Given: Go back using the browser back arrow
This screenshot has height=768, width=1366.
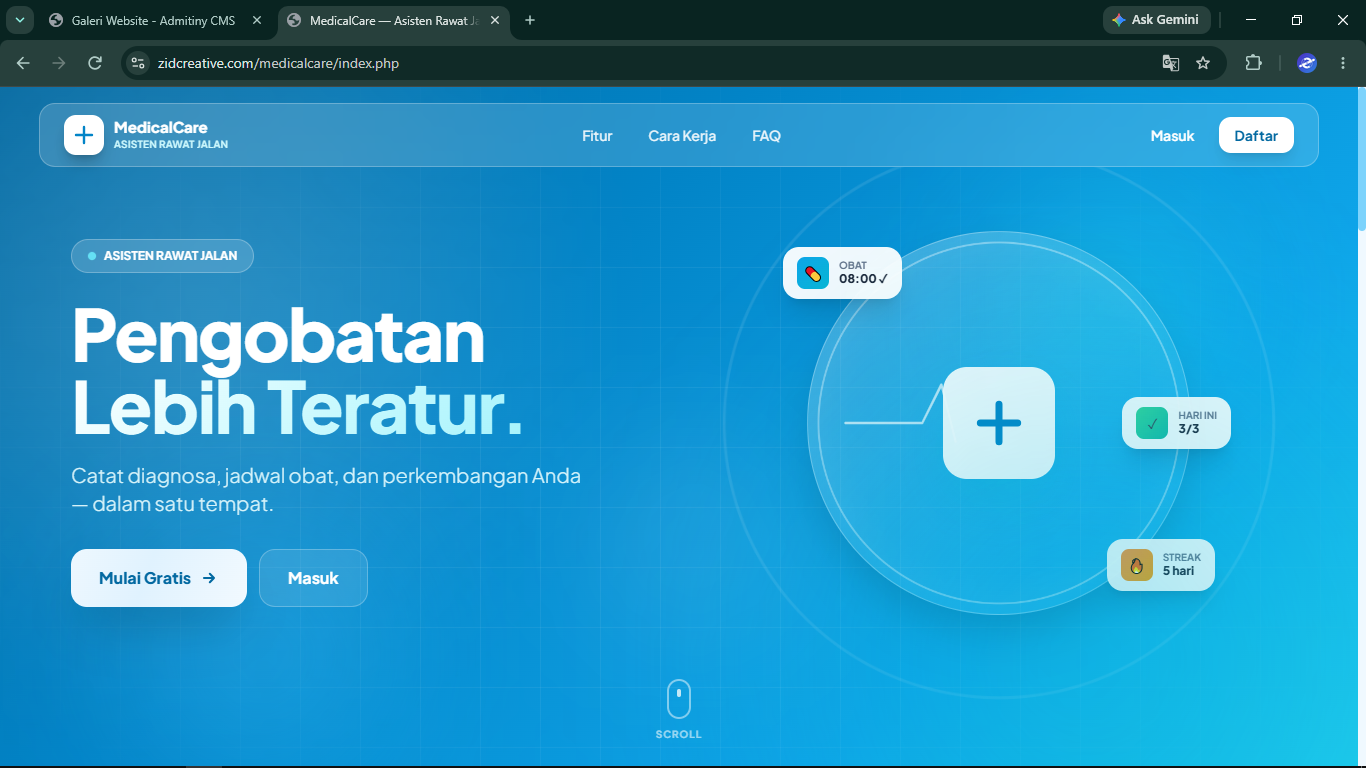Looking at the screenshot, I should click(x=23, y=63).
